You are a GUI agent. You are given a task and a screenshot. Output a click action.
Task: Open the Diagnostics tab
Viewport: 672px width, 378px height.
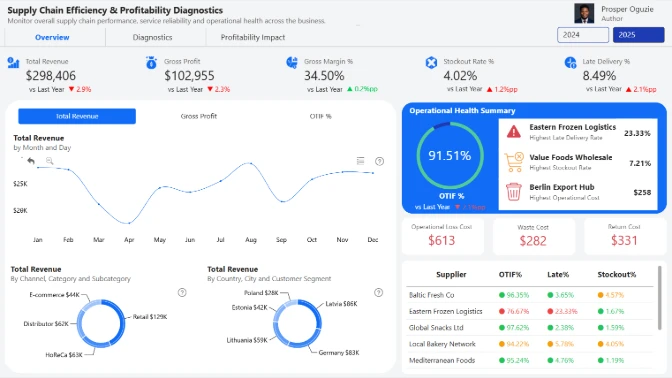tap(152, 37)
